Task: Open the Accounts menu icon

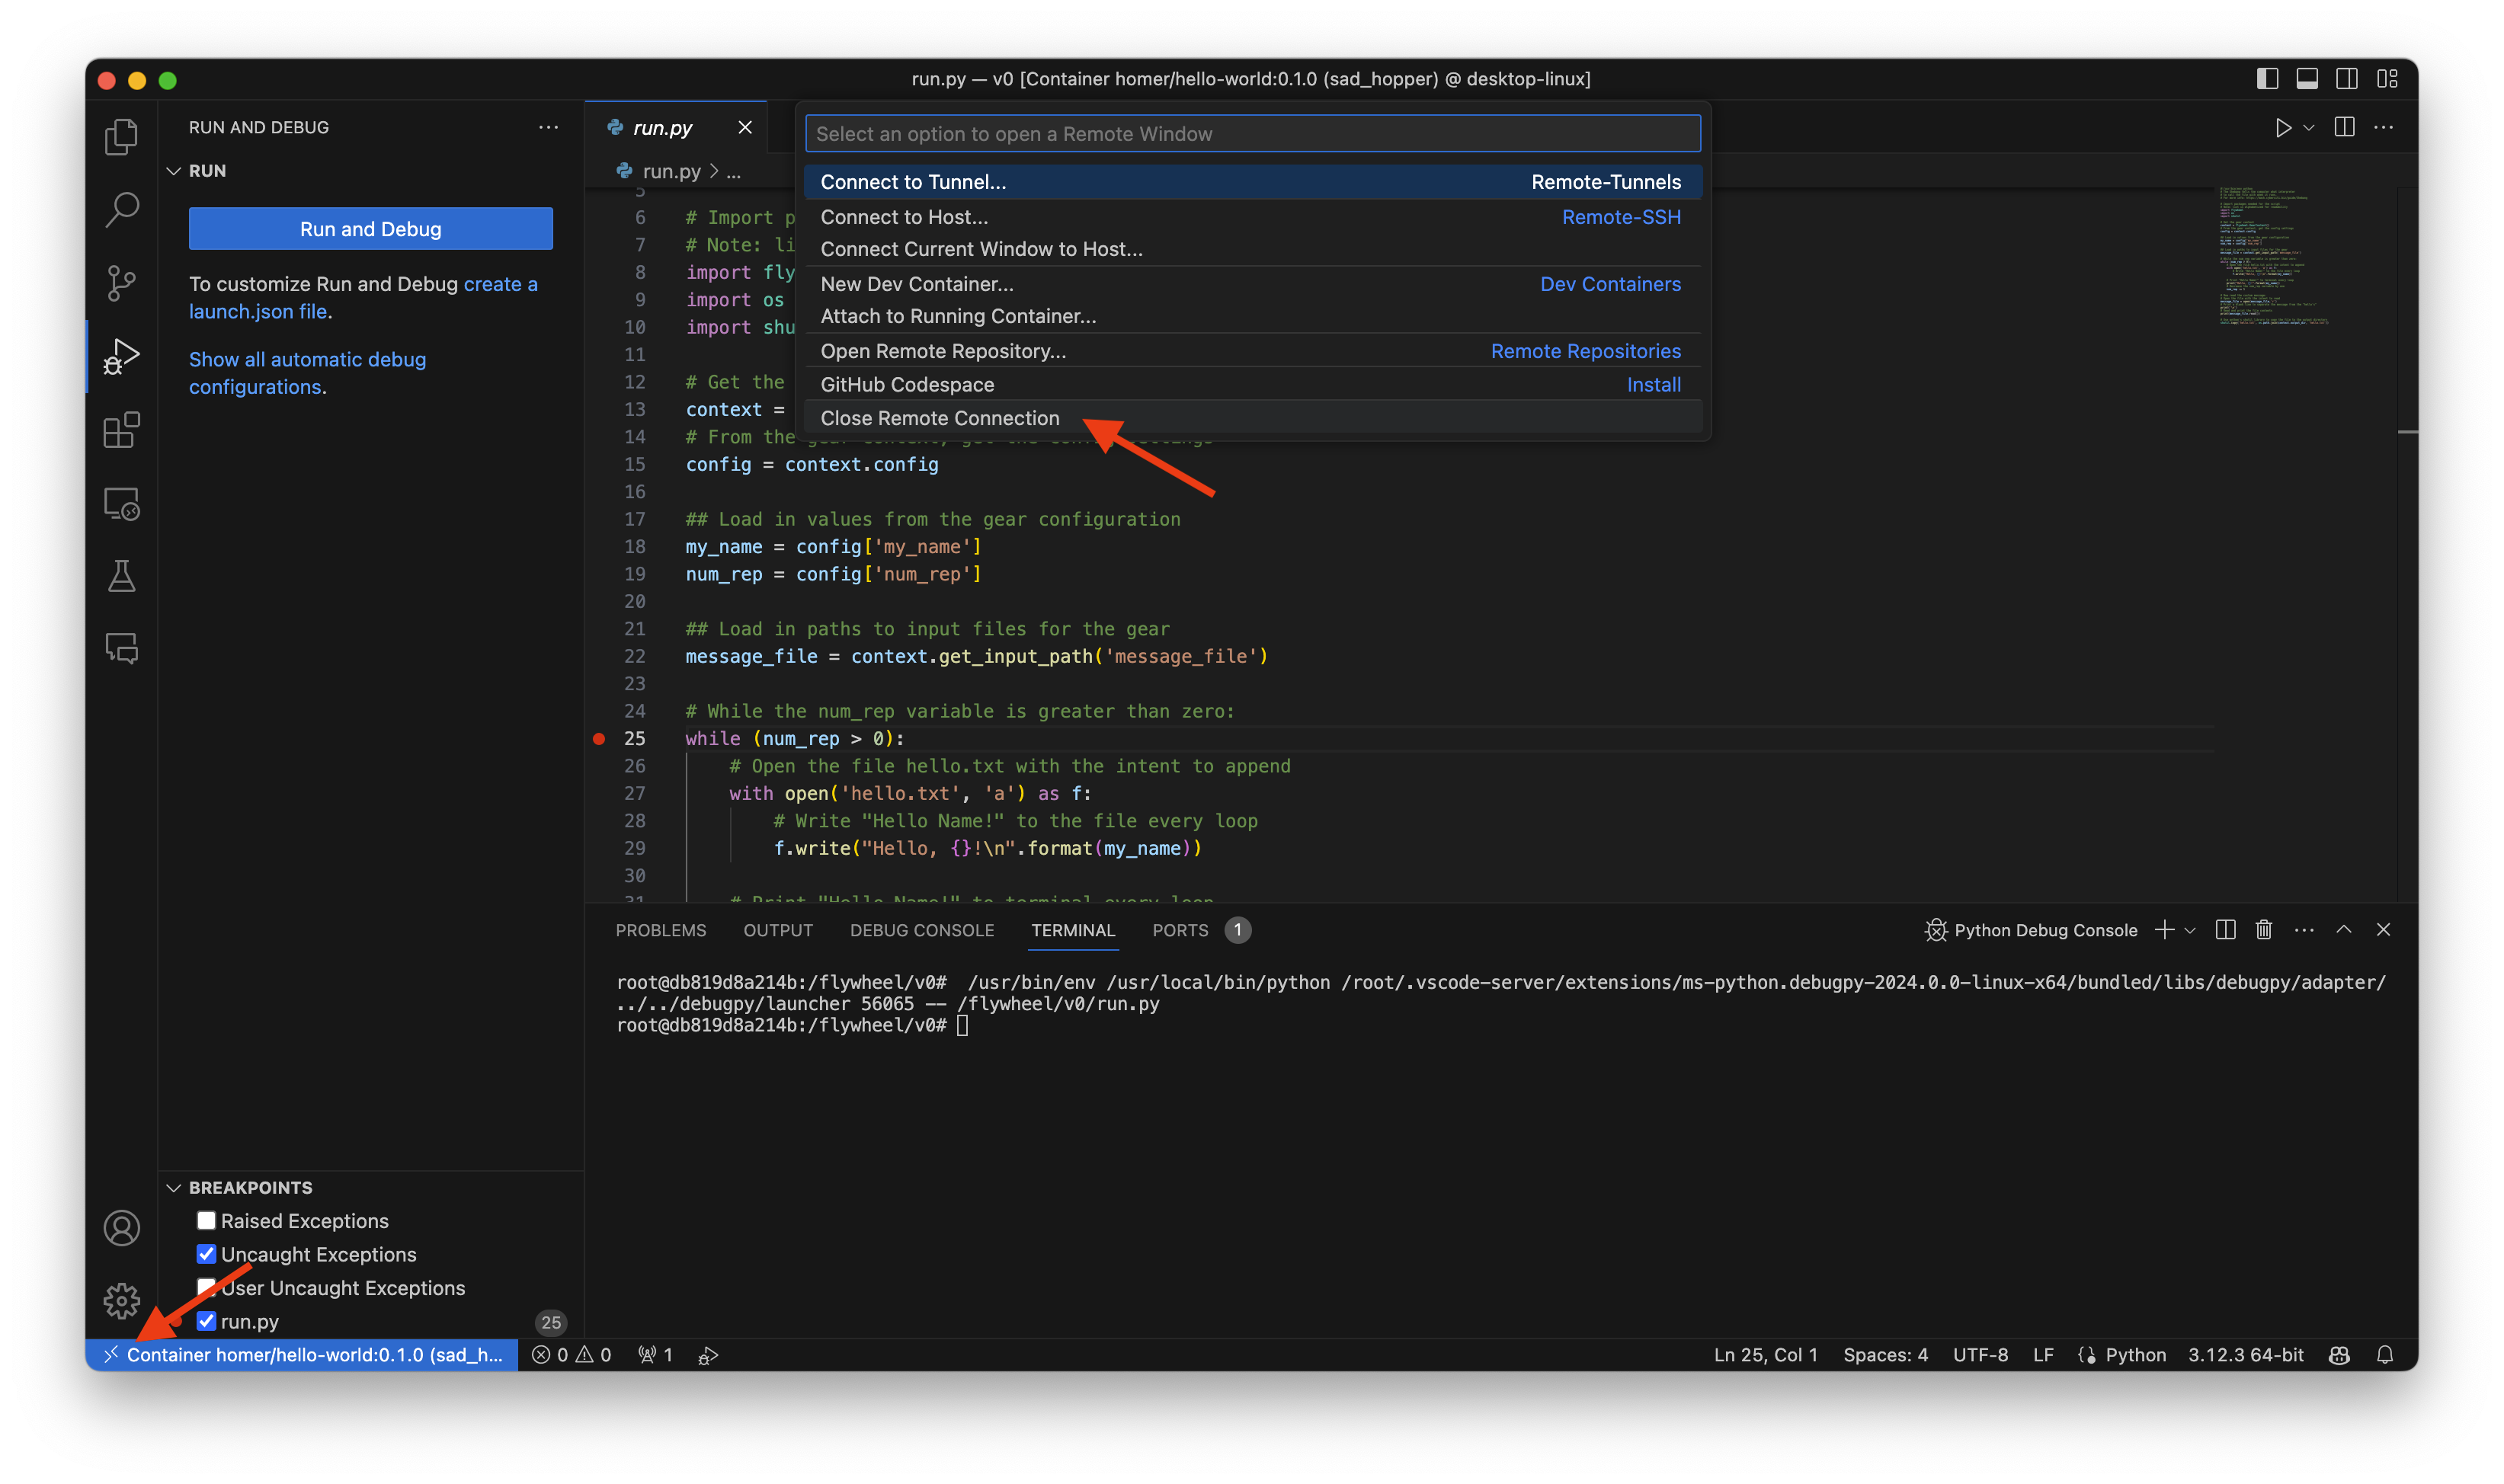Action: point(121,1228)
